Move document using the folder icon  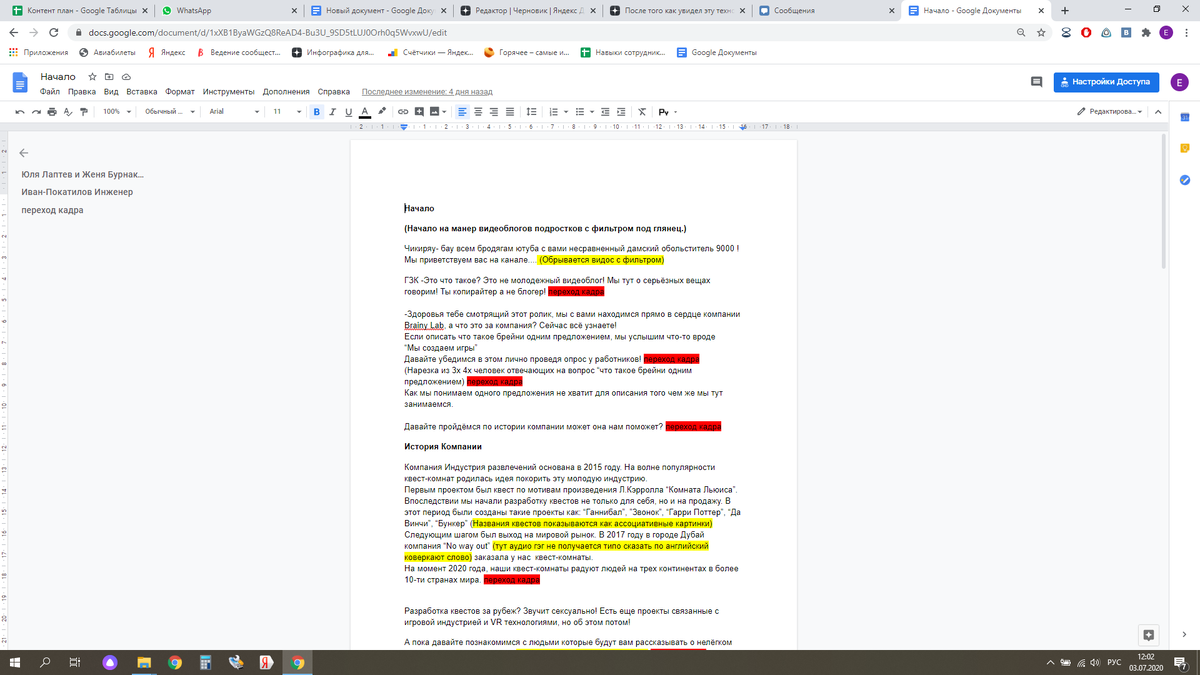pos(109,76)
